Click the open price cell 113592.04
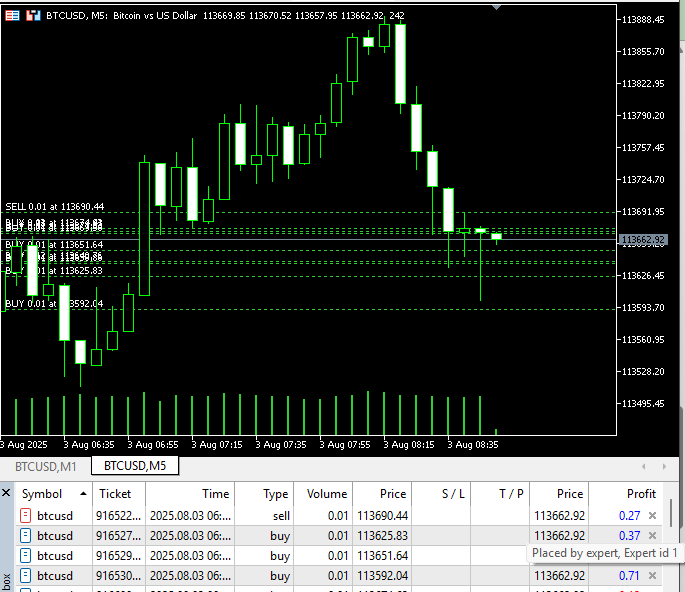The image size is (685, 592). click(382, 576)
